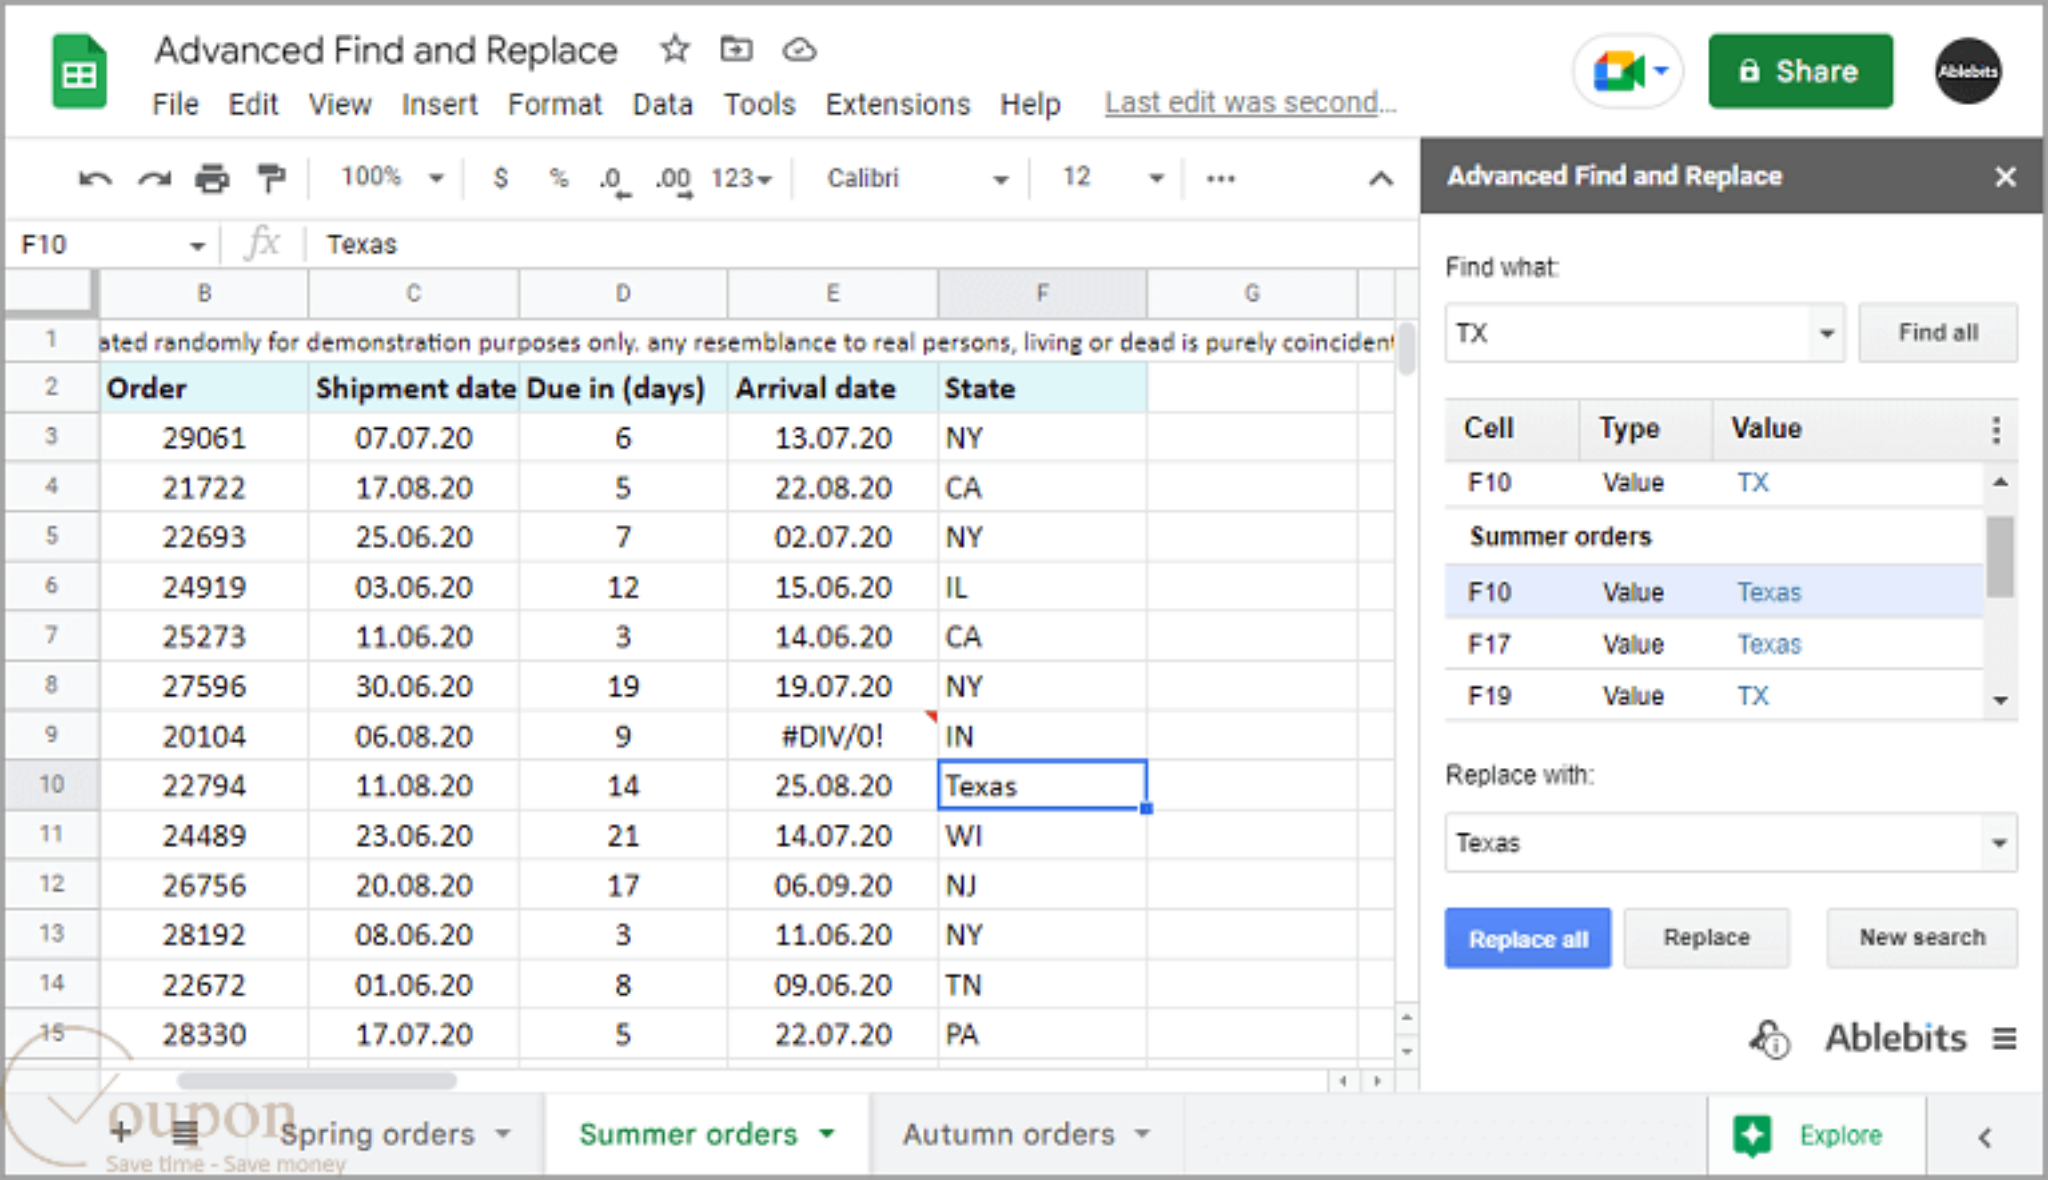This screenshot has height=1180, width=2048.
Task: Expand the name box dropdown
Action: click(x=197, y=245)
